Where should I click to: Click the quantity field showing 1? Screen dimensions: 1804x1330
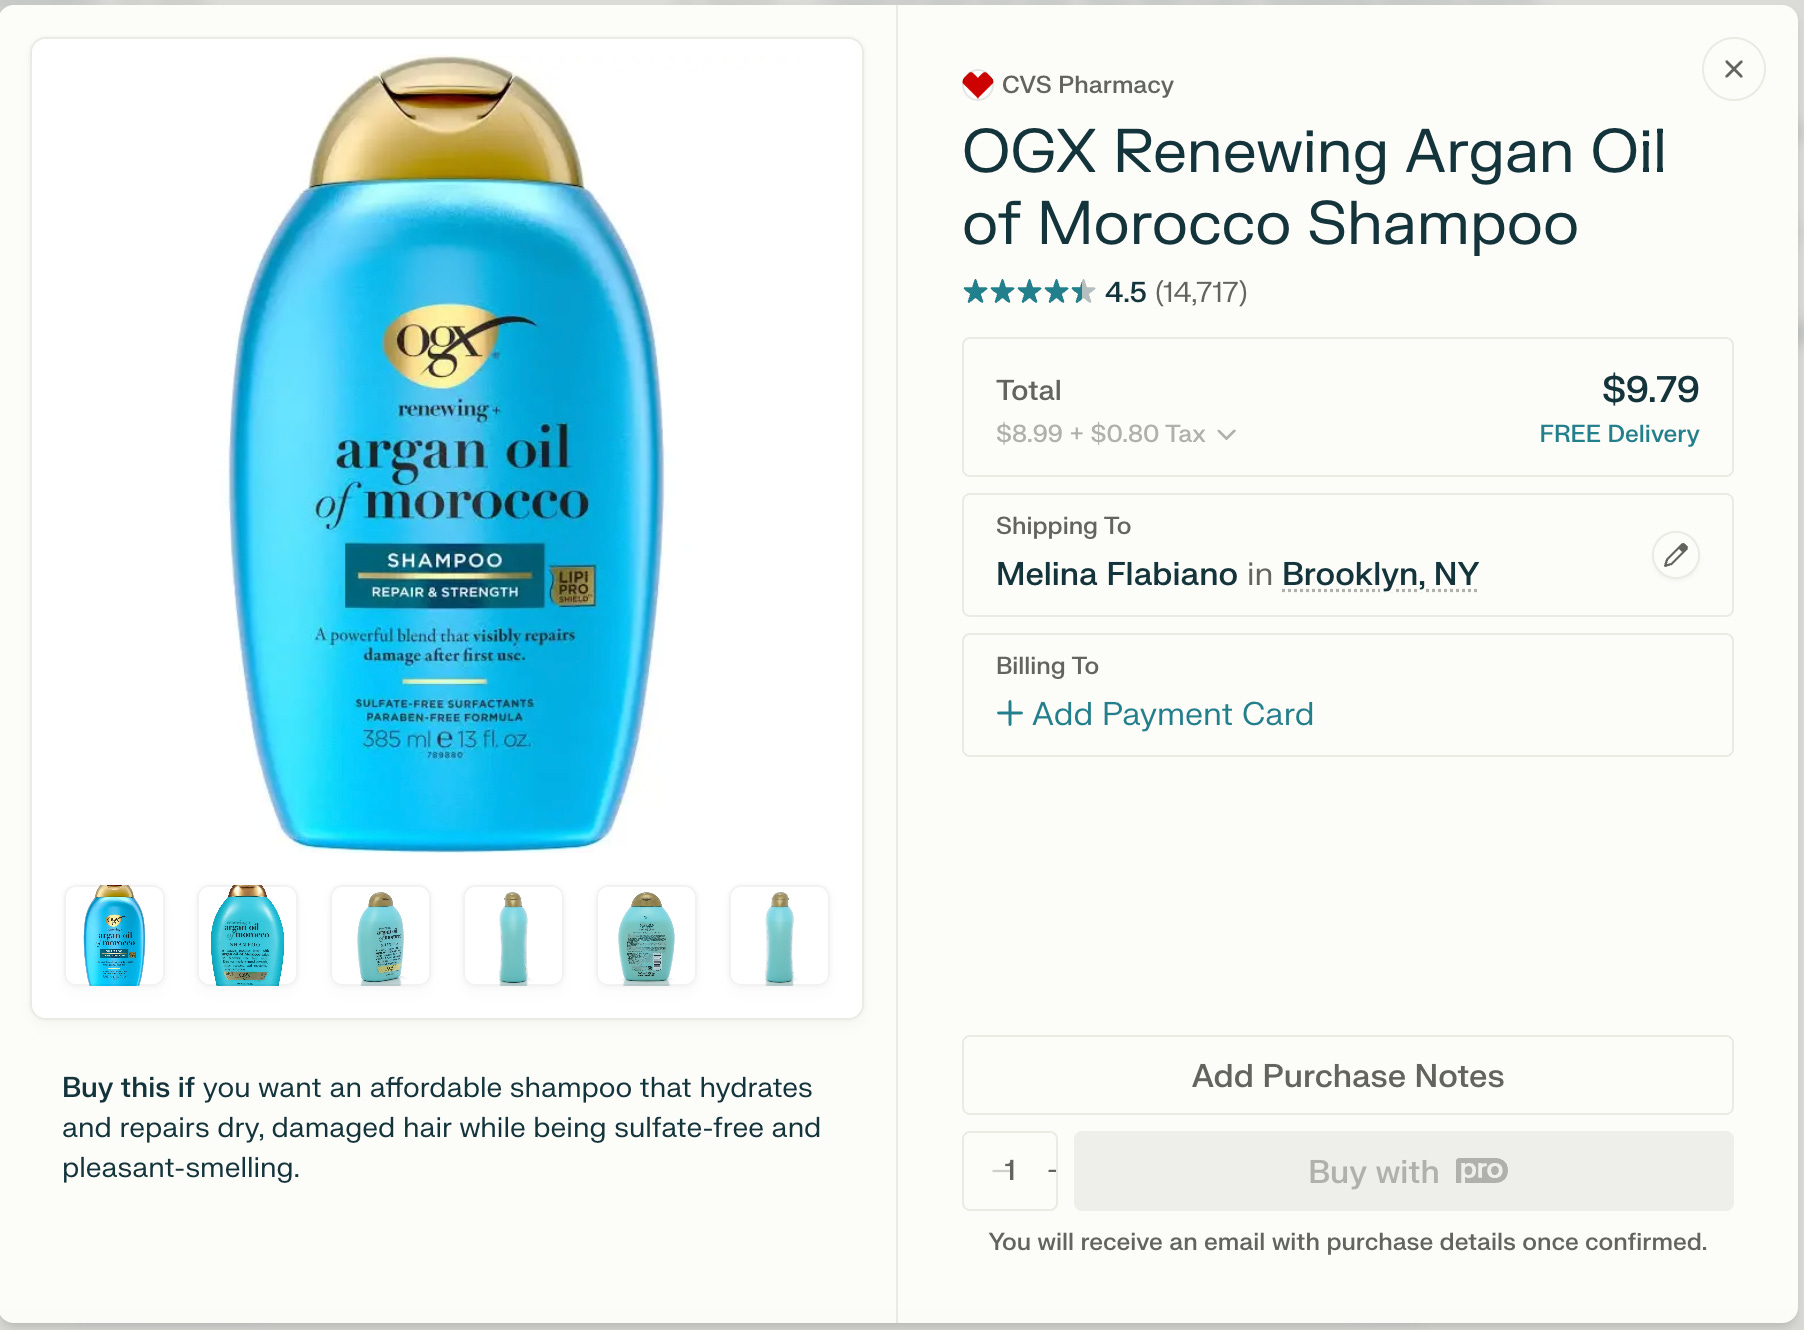pos(1010,1171)
